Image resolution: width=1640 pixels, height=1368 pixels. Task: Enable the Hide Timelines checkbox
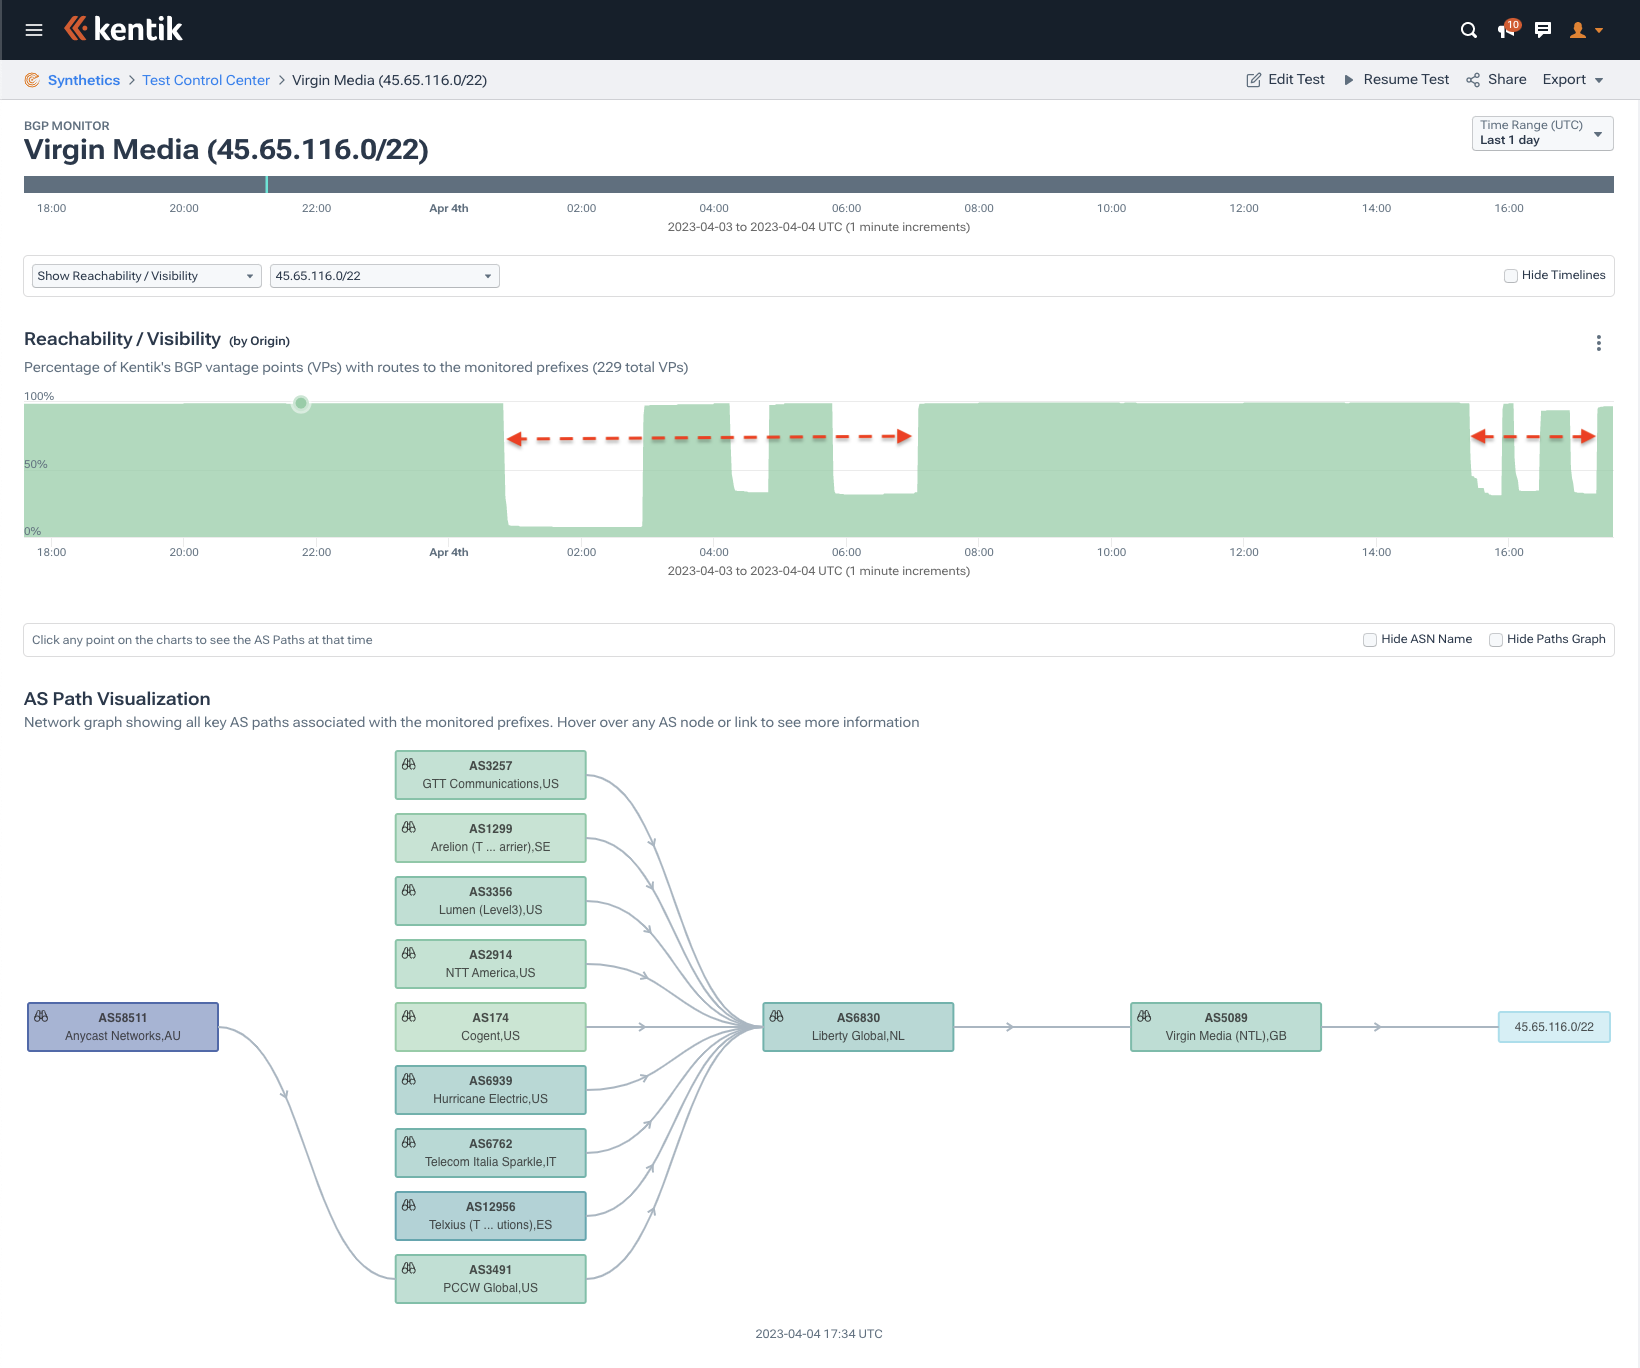1511,276
